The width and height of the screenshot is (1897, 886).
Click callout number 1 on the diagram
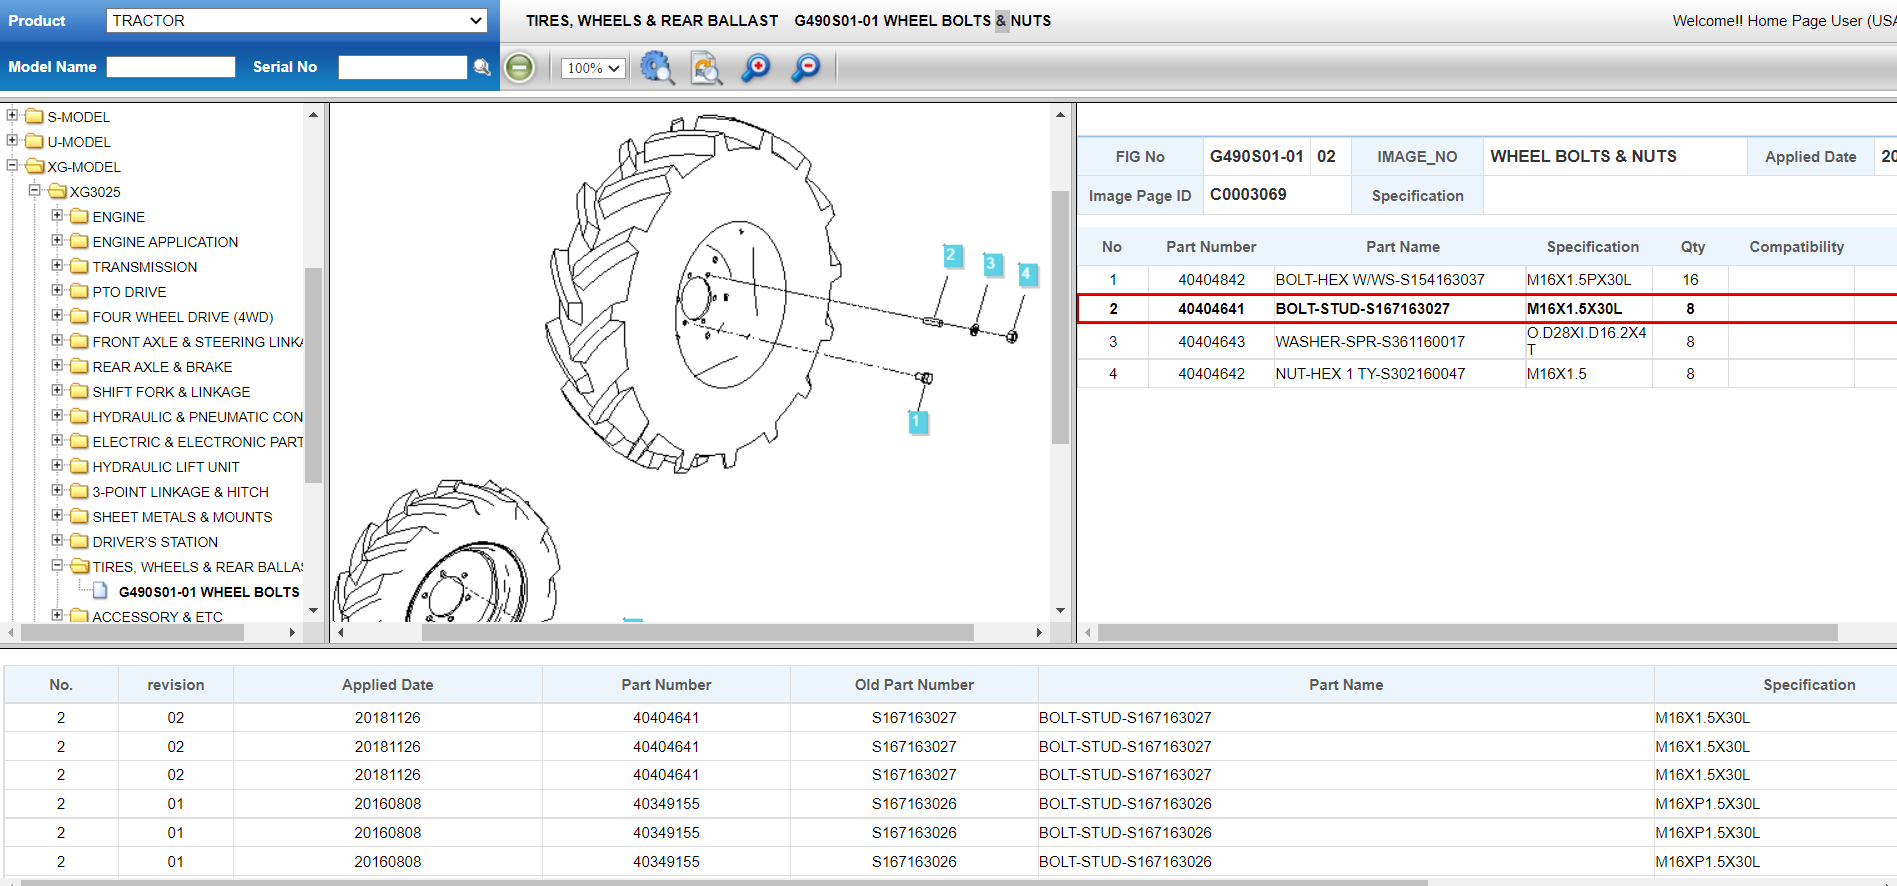pyautogui.click(x=916, y=422)
